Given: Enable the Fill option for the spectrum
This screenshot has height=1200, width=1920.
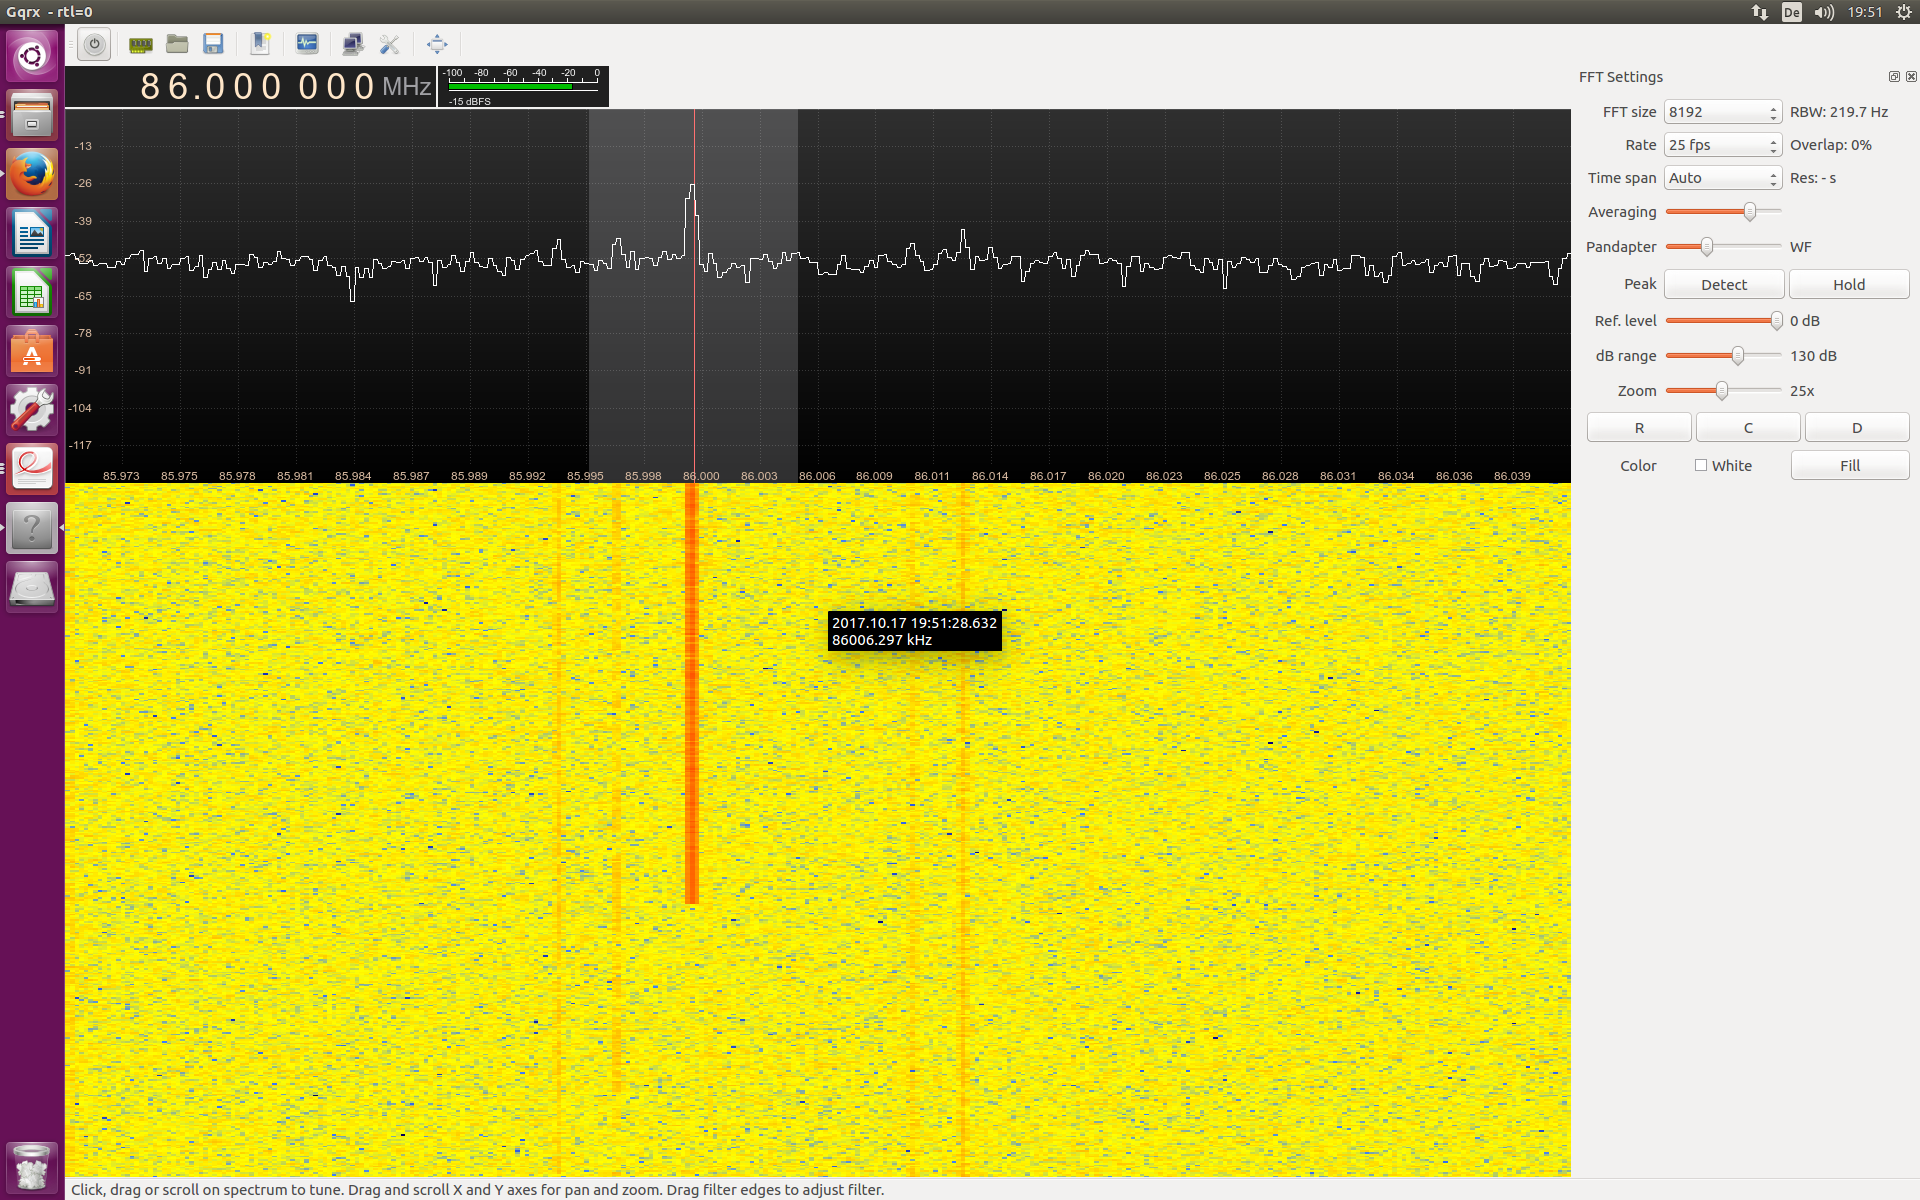Looking at the screenshot, I should pos(1849,465).
